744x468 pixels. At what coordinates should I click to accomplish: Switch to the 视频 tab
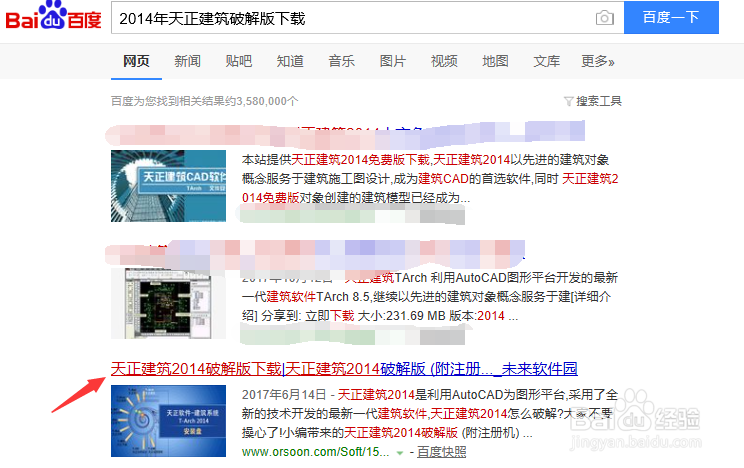(444, 61)
